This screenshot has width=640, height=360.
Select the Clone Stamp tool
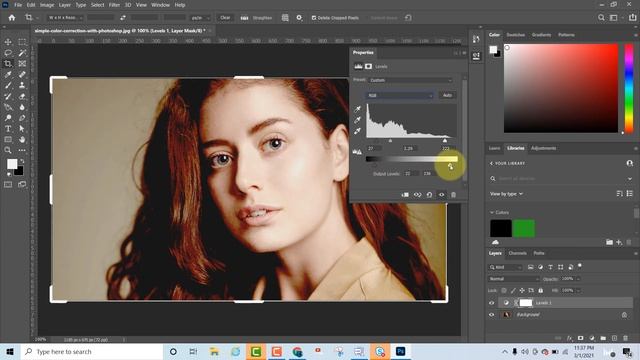tap(22, 85)
